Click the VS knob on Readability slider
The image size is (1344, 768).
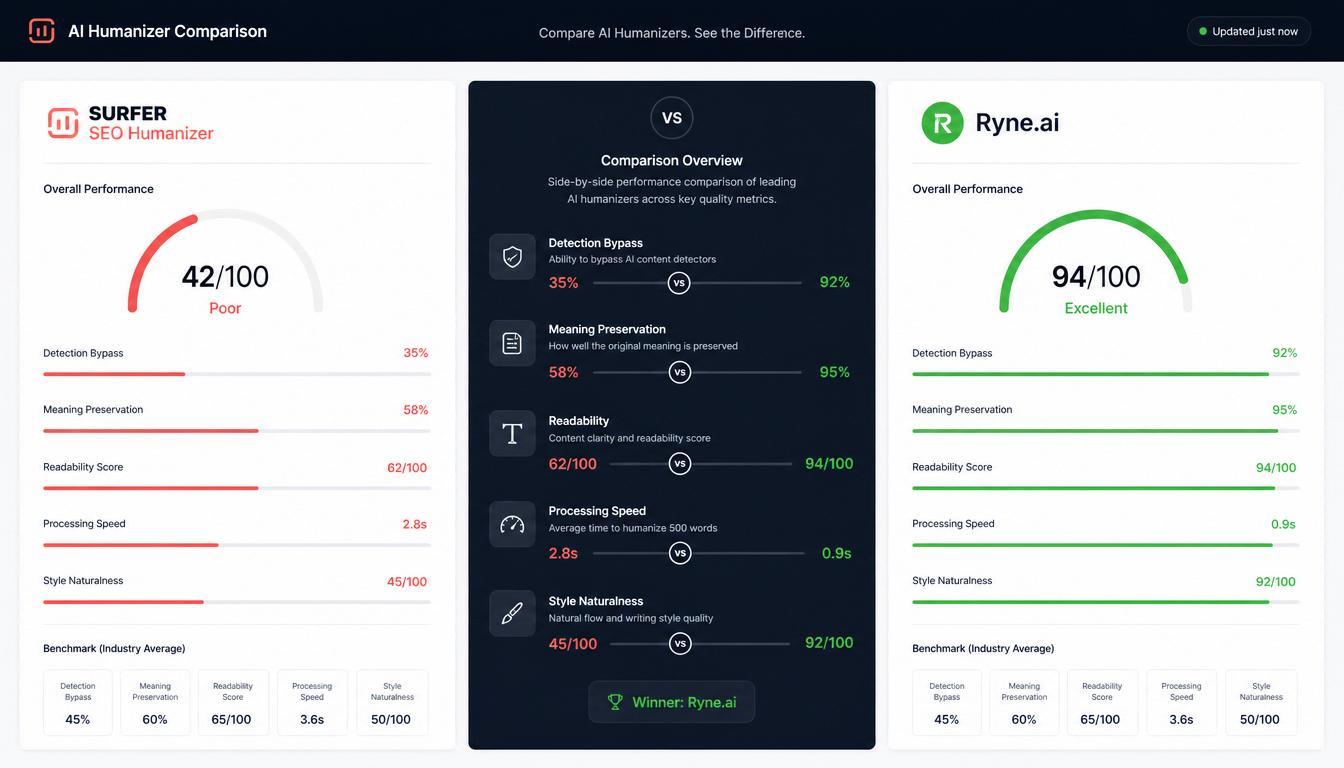tap(680, 464)
